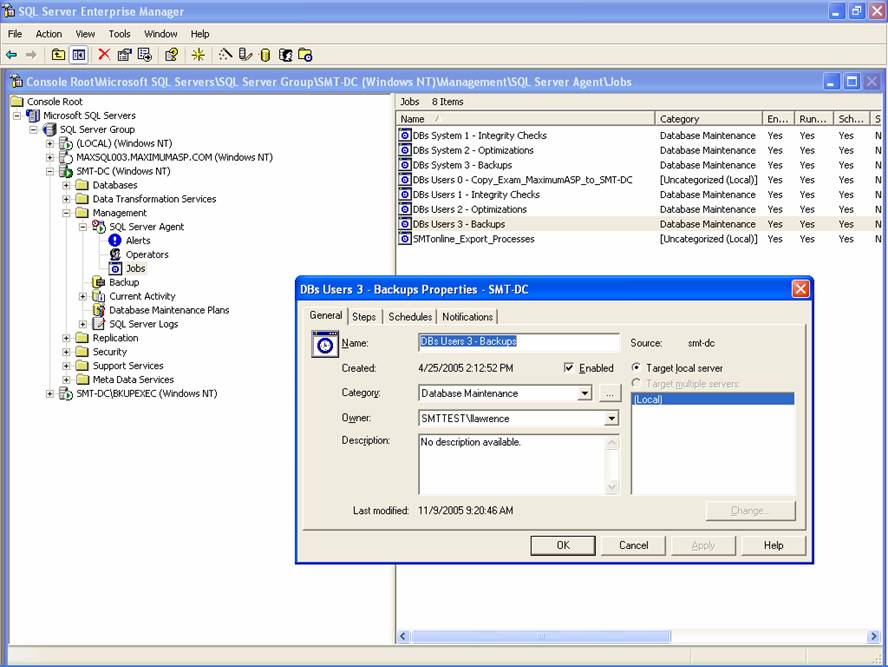The height and width of the screenshot is (667, 888).
Task: Expand the (LOCAL) (Windows NT) server node
Action: [x=50, y=143]
